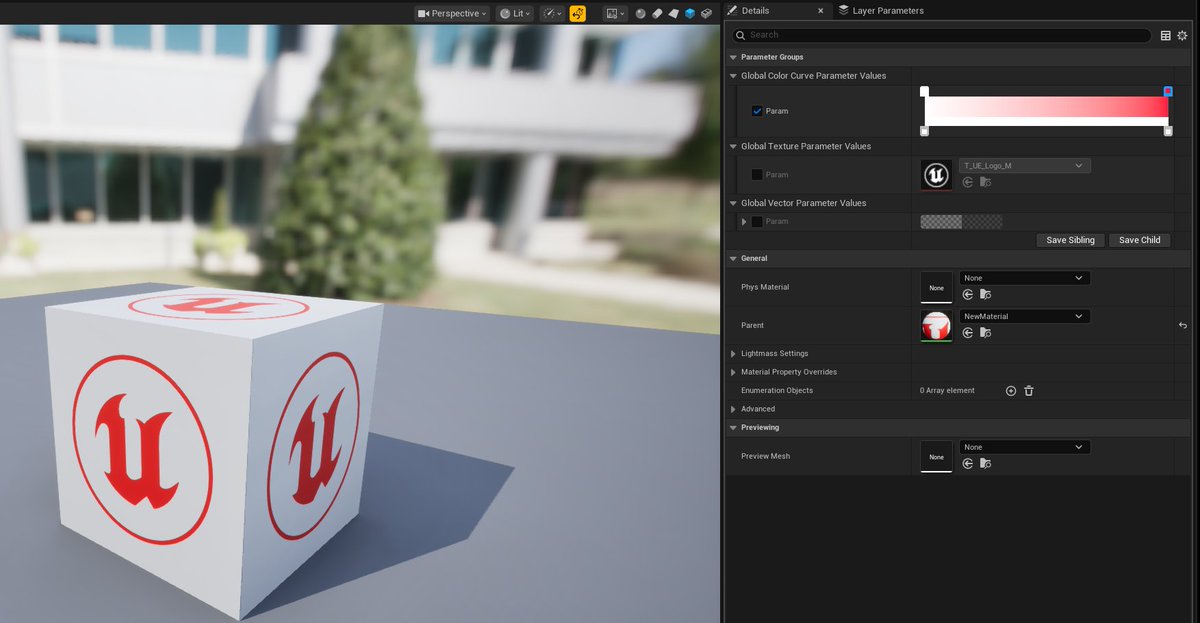Screen dimensions: 1200x623
Task: Enable the vector Param override checkbox
Action: pos(757,222)
